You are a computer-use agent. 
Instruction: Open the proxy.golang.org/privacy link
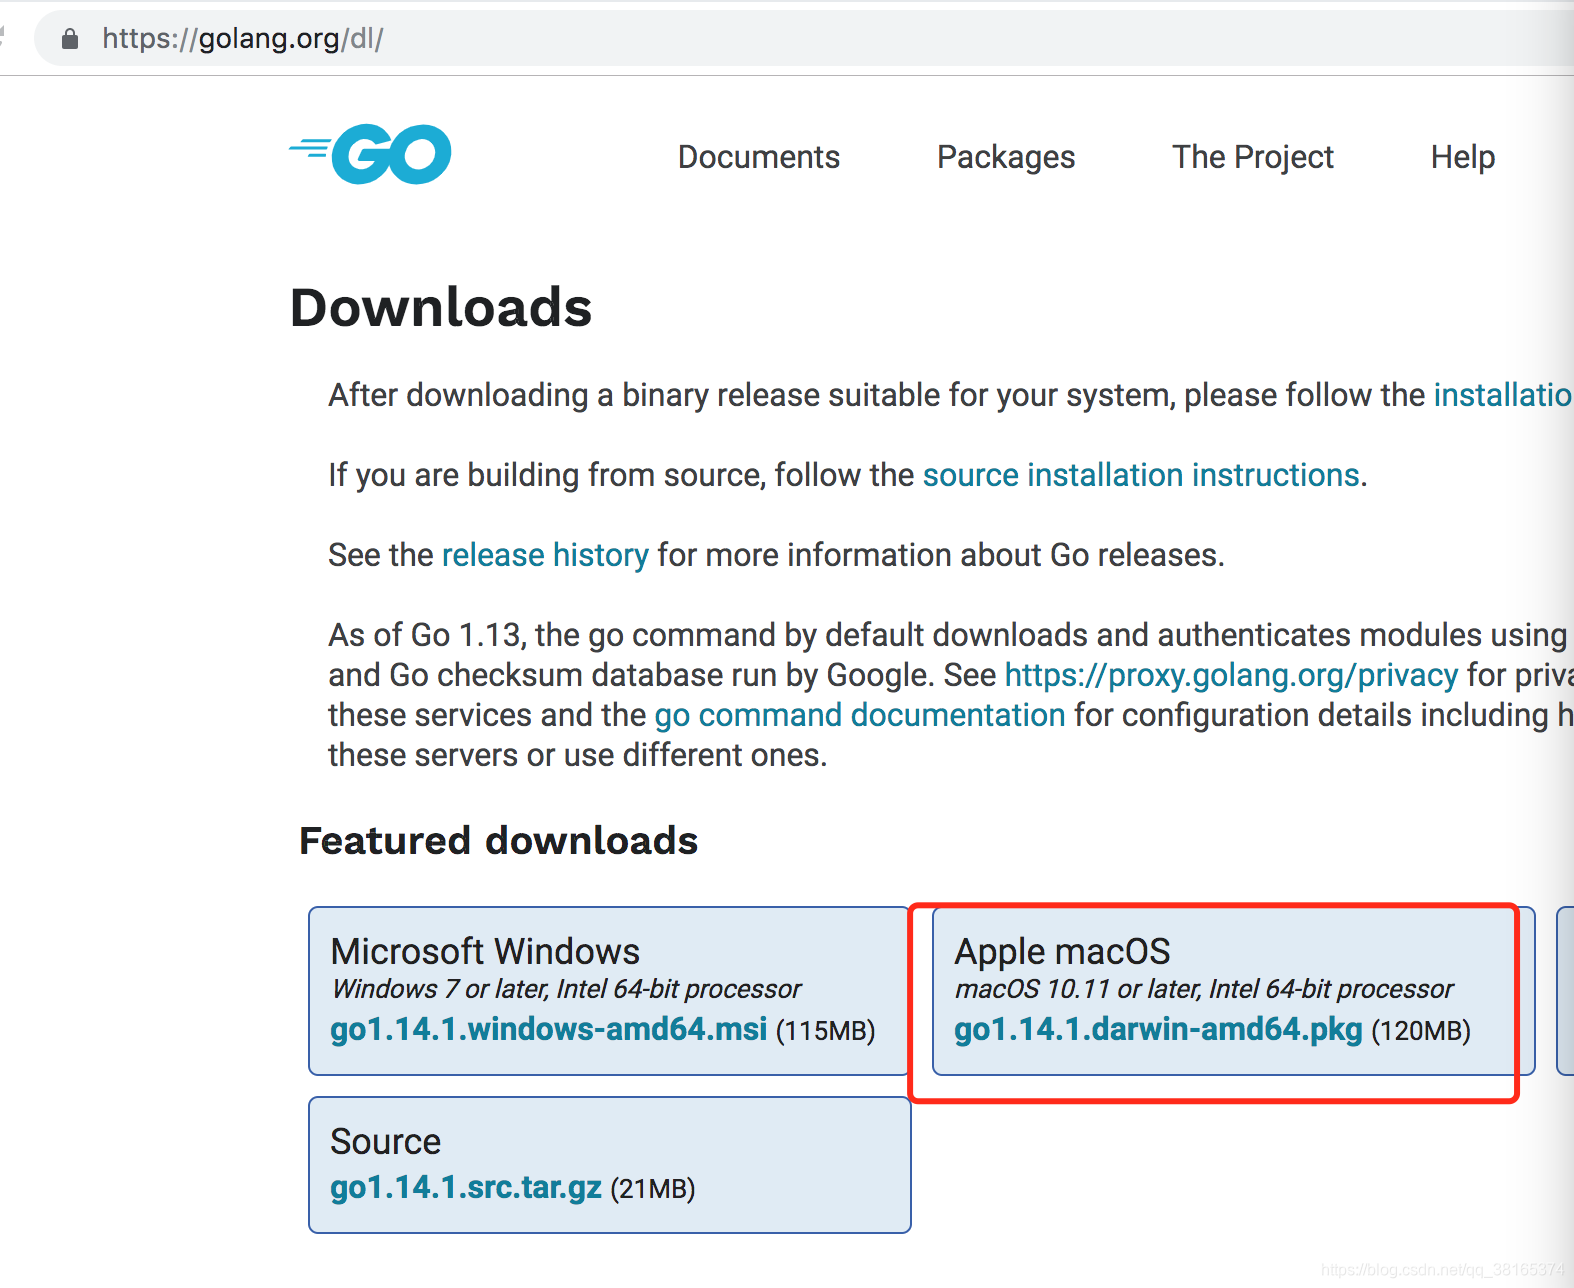click(1231, 675)
